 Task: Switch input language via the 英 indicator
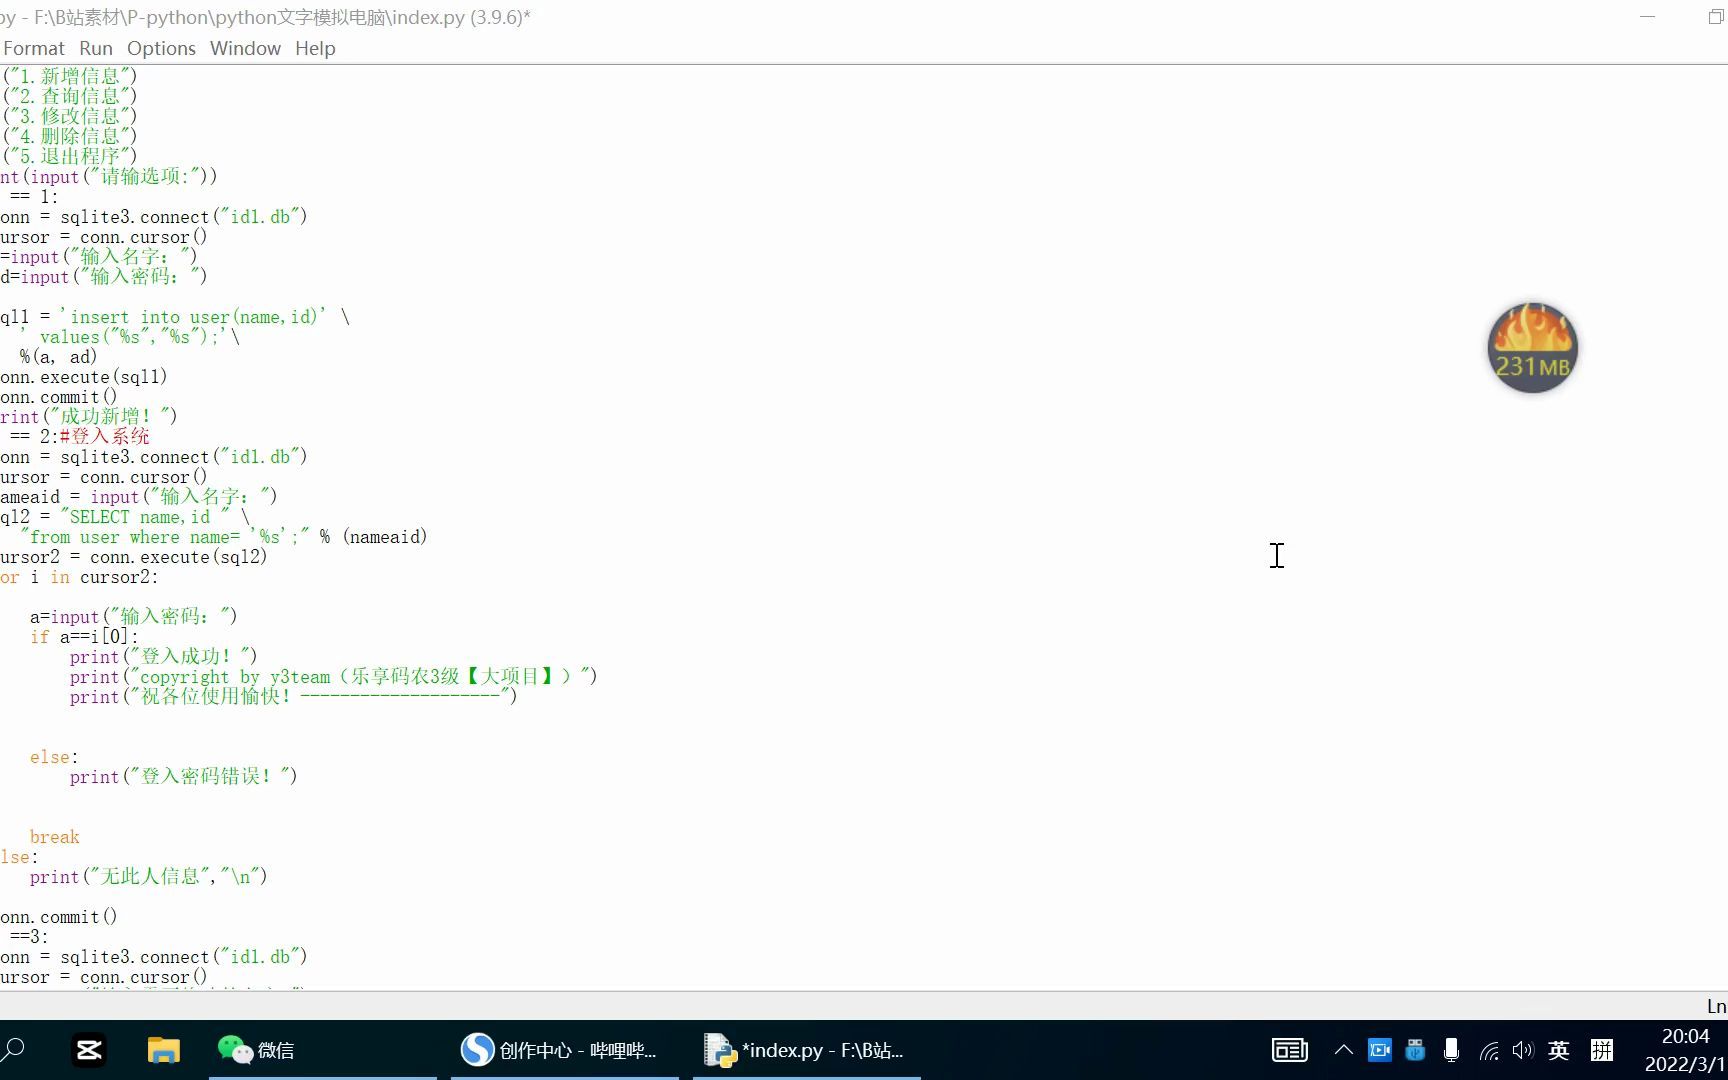click(1557, 1050)
